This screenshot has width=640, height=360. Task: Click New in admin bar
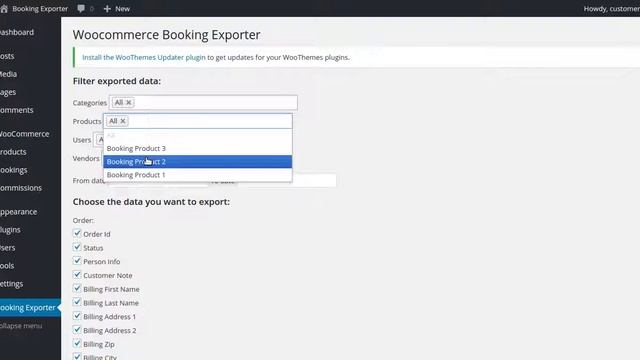[x=122, y=9]
